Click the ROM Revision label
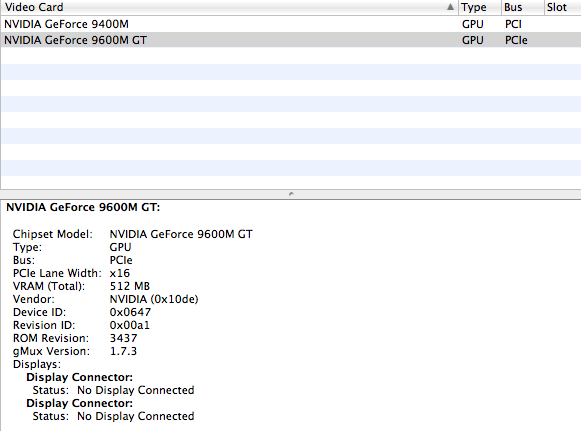This screenshot has height=431, width=581. (51, 338)
